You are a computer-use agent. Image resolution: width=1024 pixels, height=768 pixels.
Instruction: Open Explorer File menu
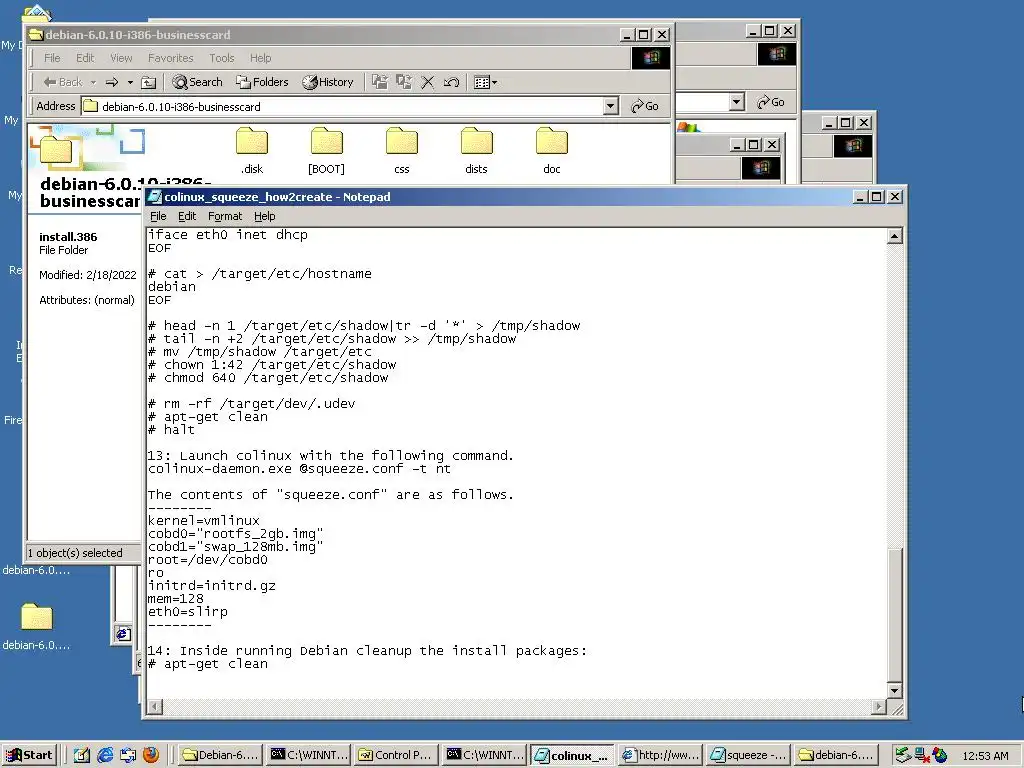(52, 58)
